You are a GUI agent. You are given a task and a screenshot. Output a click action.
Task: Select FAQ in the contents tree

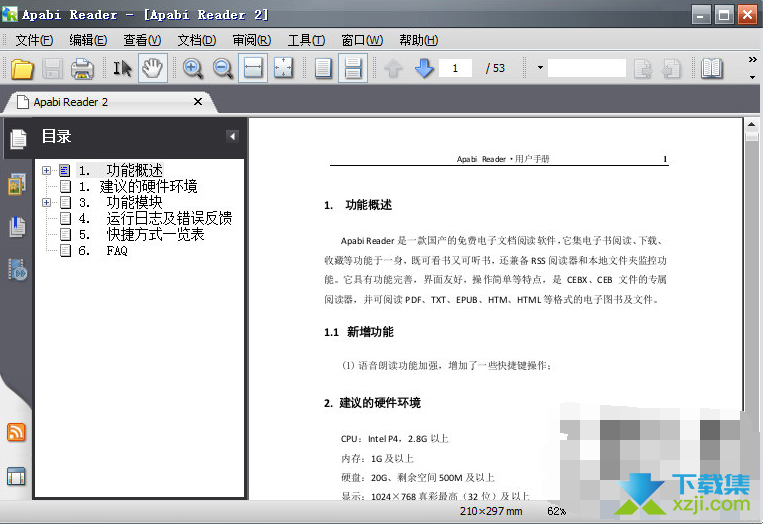pyautogui.click(x=103, y=251)
